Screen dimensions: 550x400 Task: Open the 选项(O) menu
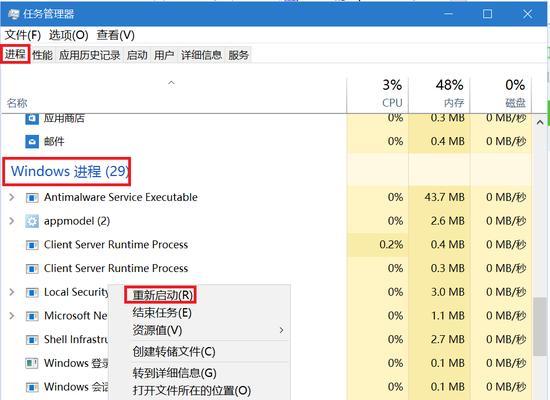[68, 35]
